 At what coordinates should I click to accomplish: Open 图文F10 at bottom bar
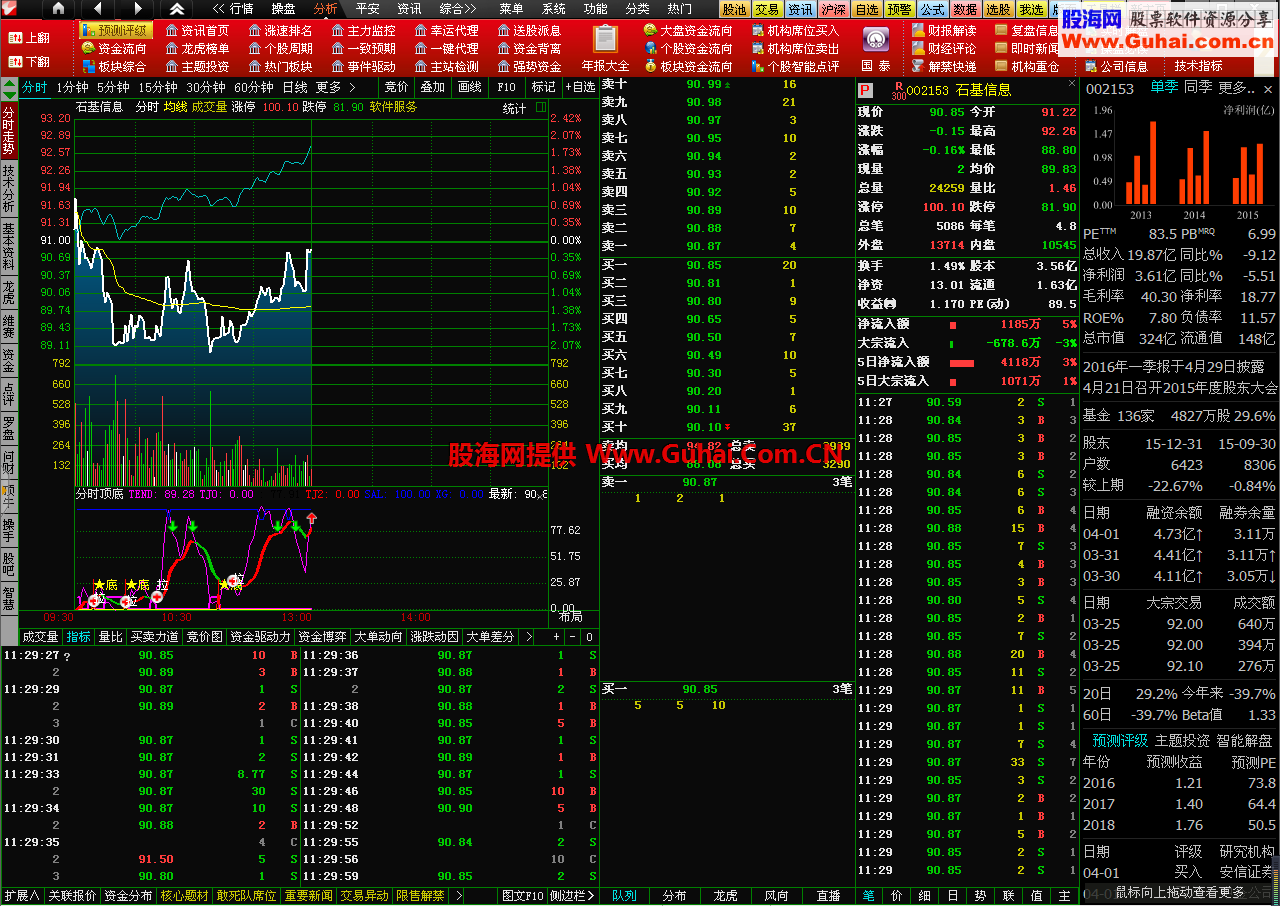[x=522, y=896]
